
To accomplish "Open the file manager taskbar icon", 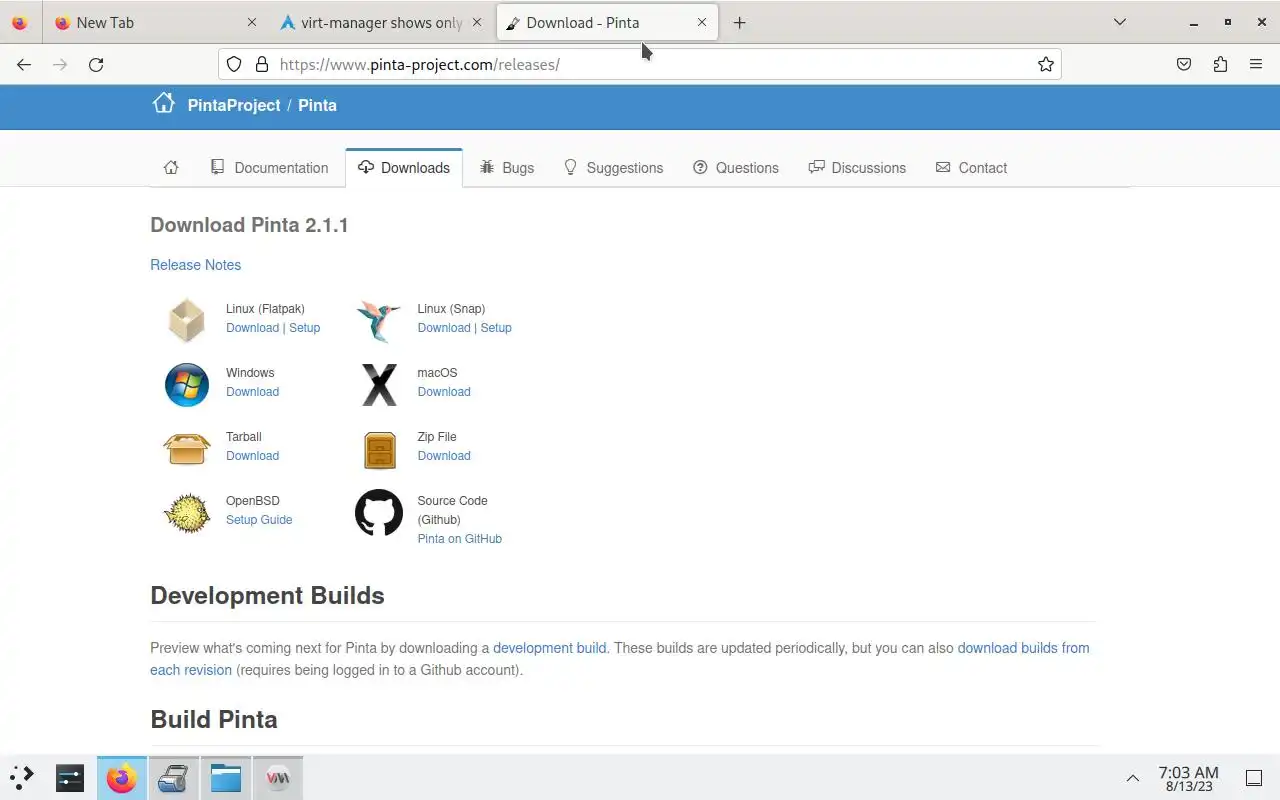I will click(226, 777).
